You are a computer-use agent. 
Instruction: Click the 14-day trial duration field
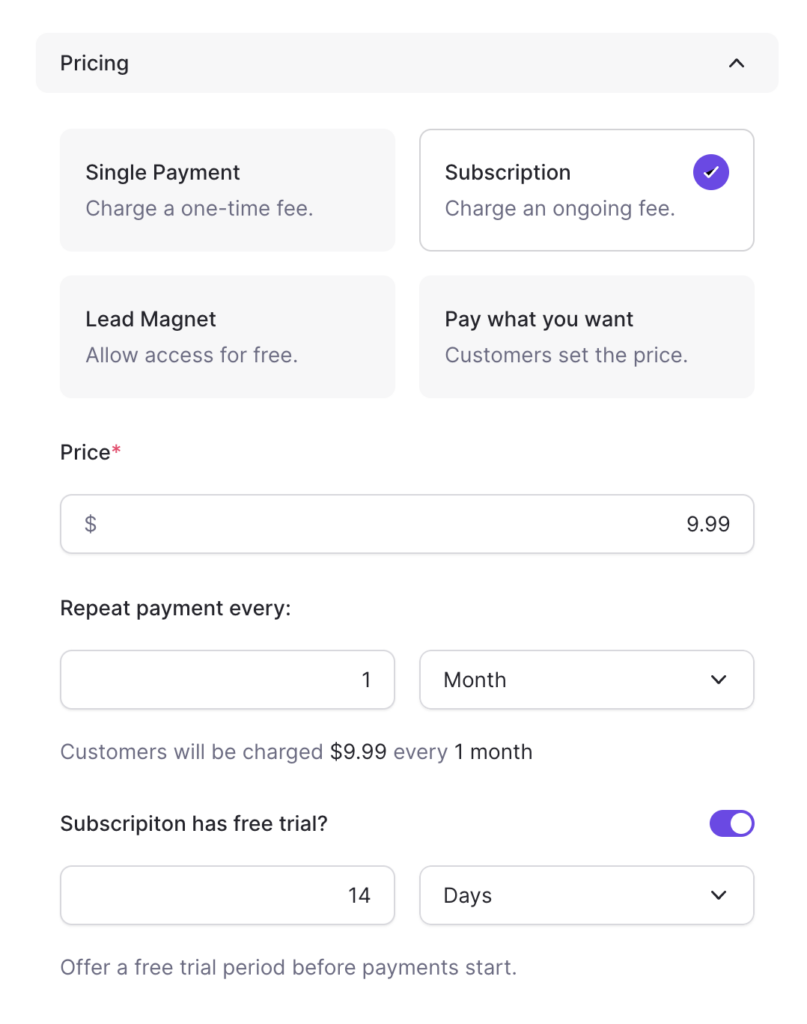(x=227, y=895)
